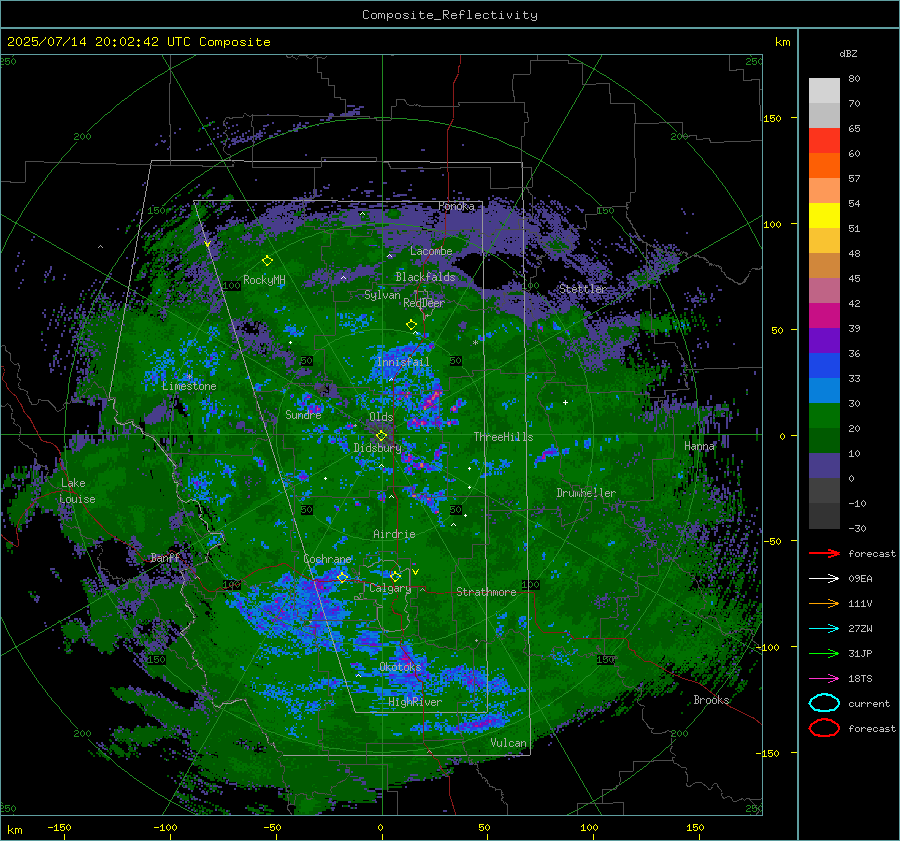Select the red 60-65 dBZ swatch

tap(824, 141)
